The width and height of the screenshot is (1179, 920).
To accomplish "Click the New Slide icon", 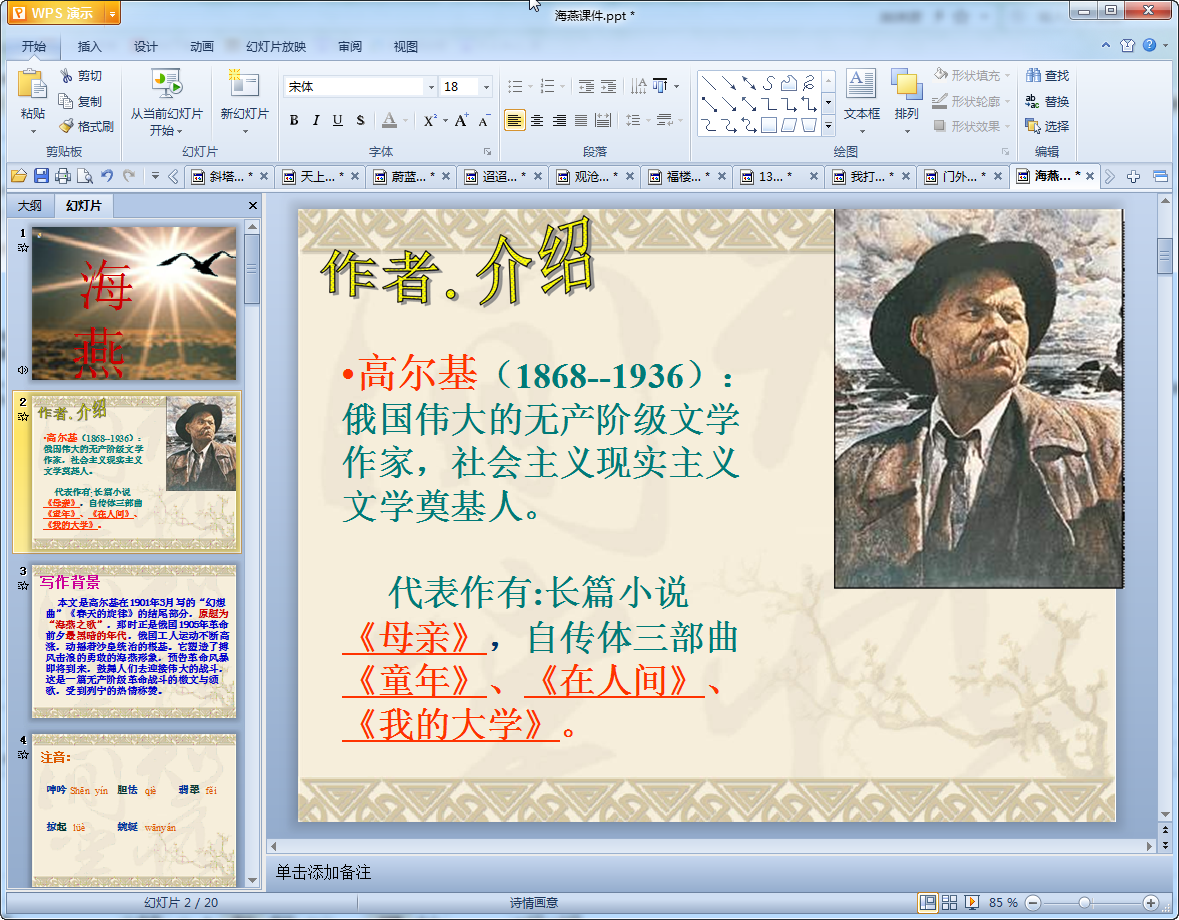I will pyautogui.click(x=244, y=84).
